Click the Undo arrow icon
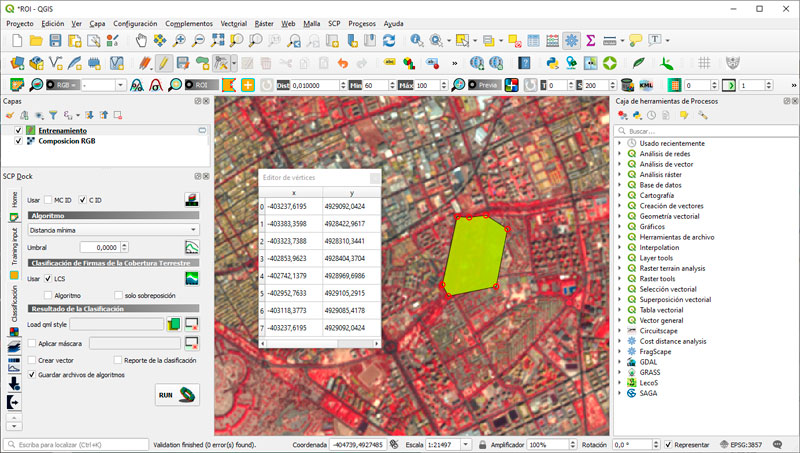Image resolution: width=800 pixels, height=453 pixels. click(344, 63)
